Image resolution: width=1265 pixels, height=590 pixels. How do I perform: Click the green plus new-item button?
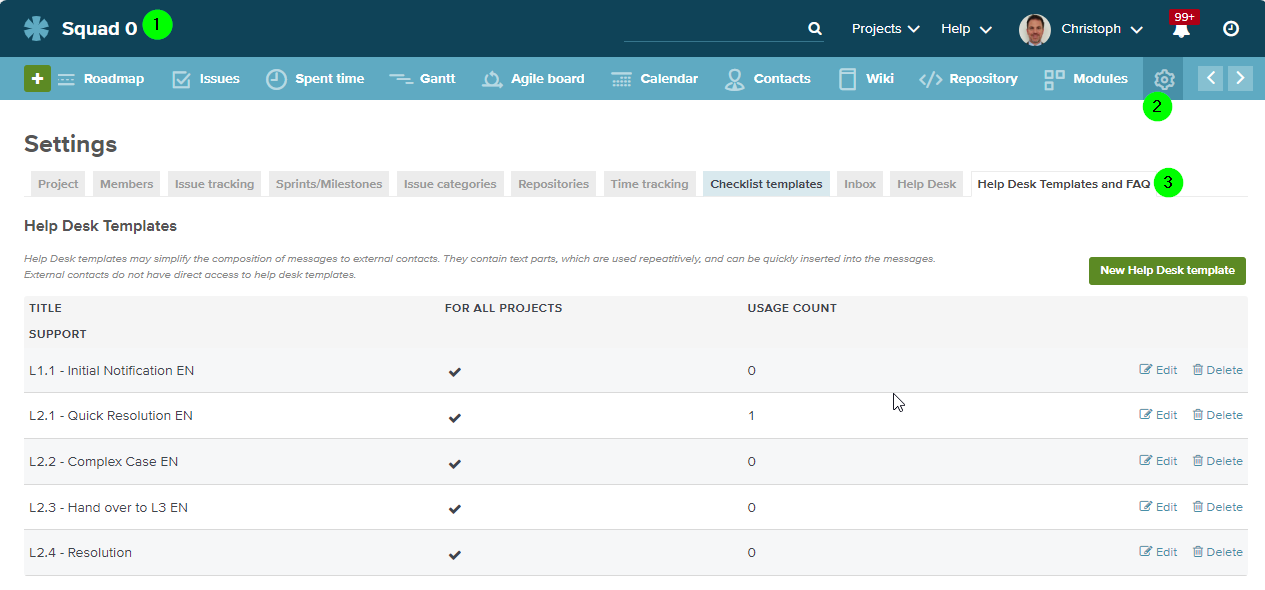pos(37,78)
